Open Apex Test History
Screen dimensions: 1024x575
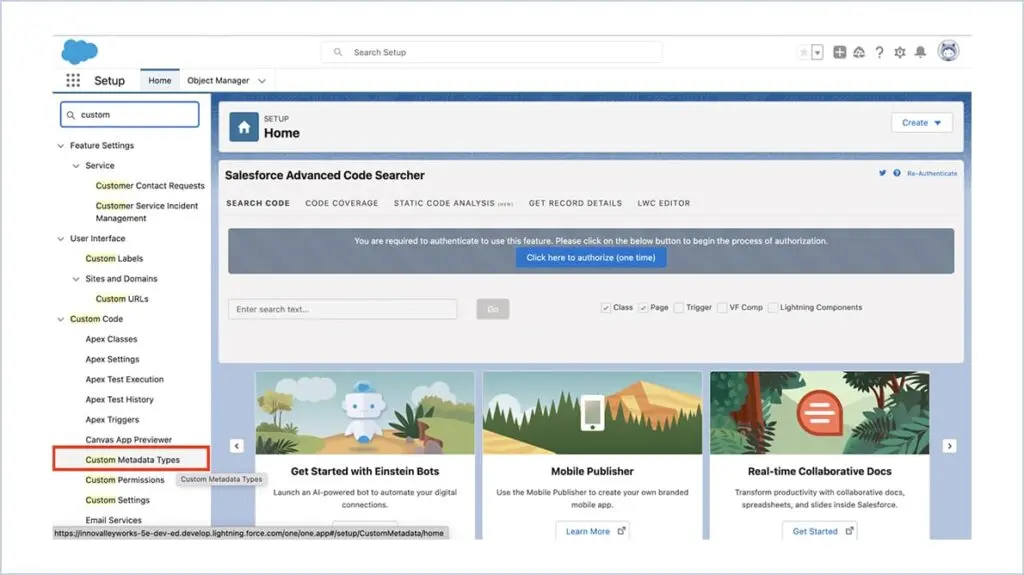(x=120, y=400)
